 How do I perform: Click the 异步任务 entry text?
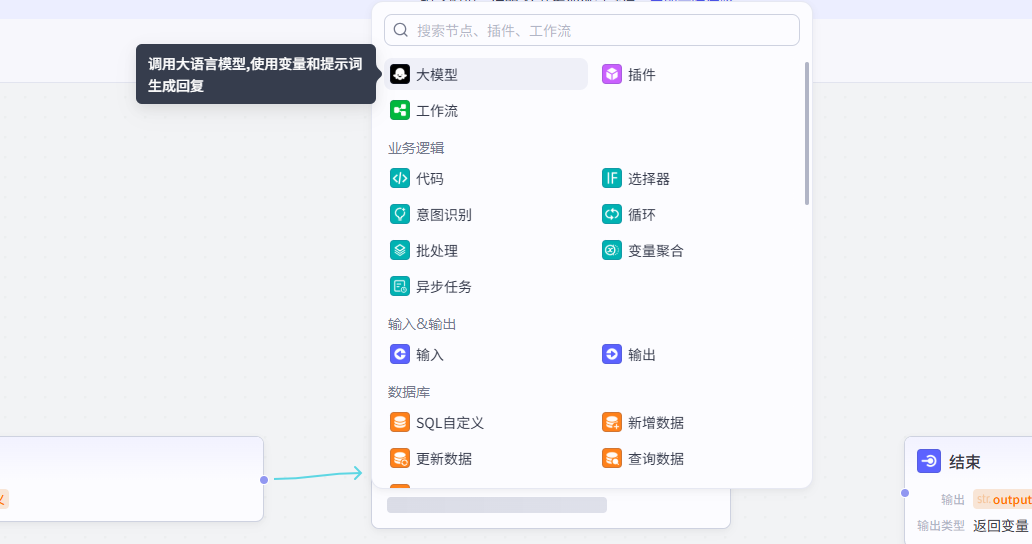coord(444,287)
